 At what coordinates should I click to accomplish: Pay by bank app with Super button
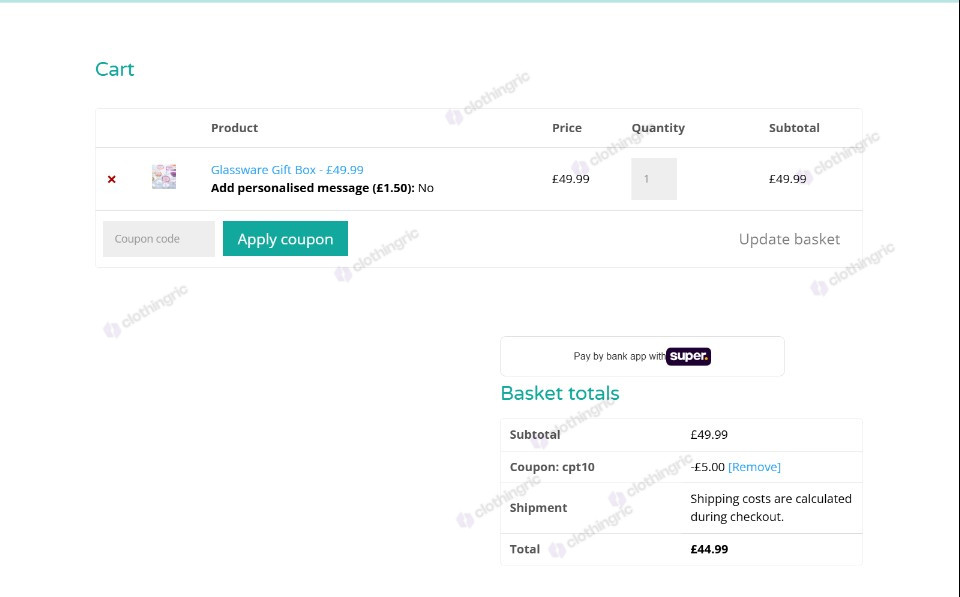642,356
